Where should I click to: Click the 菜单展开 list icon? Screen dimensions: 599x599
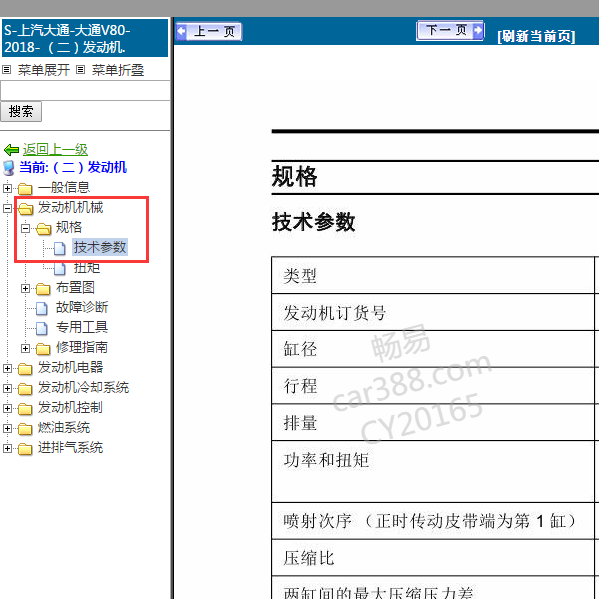pyautogui.click(x=6, y=70)
